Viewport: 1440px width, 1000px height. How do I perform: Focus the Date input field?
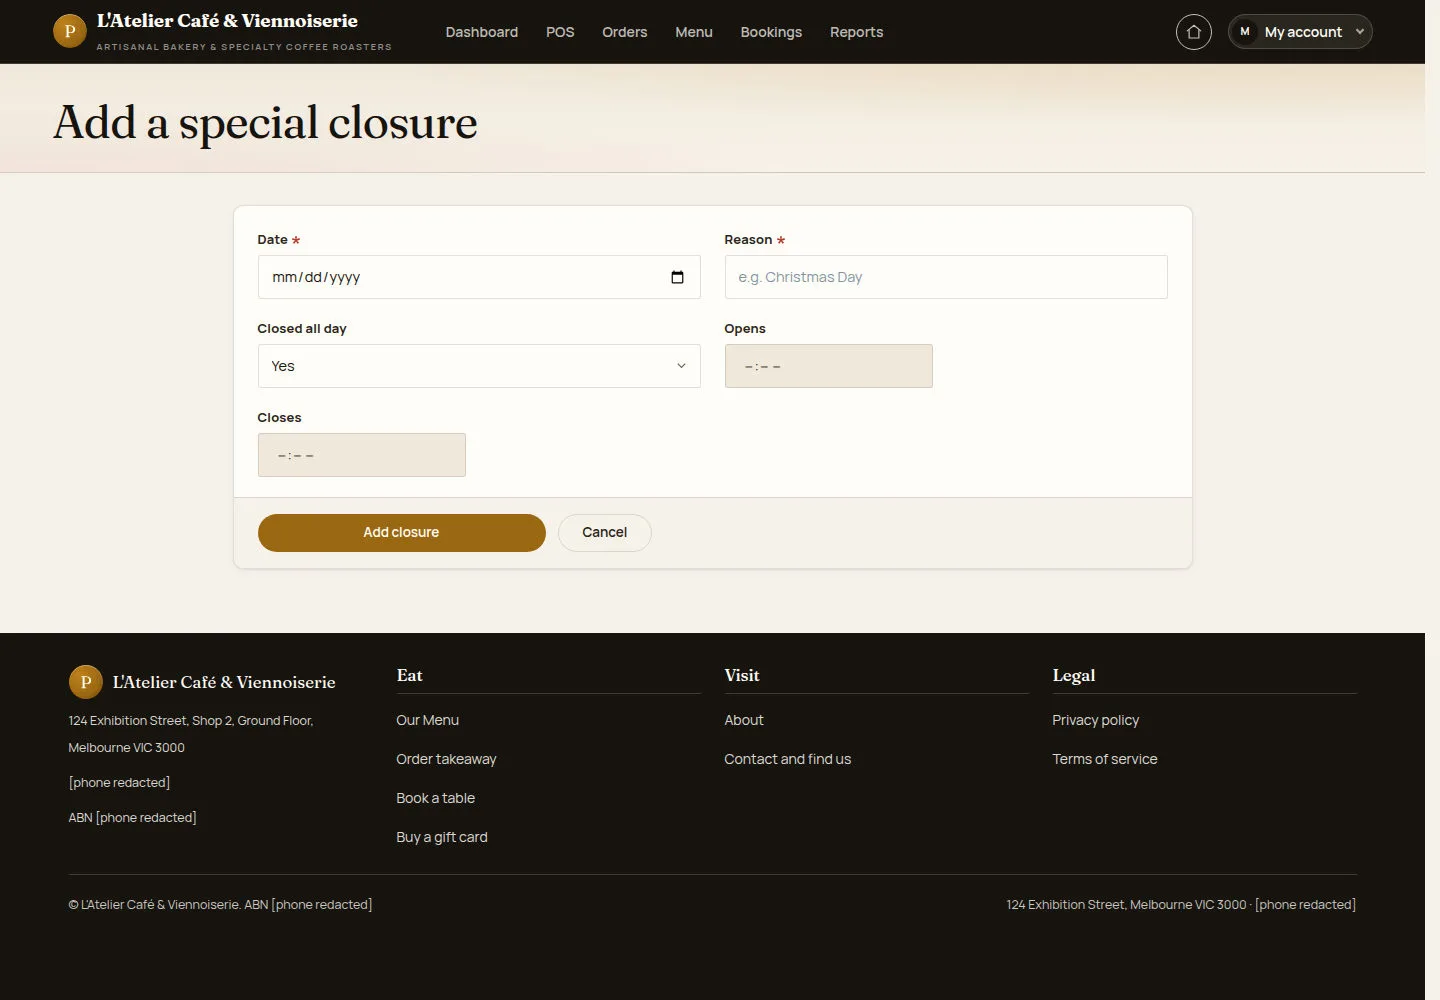coord(479,277)
